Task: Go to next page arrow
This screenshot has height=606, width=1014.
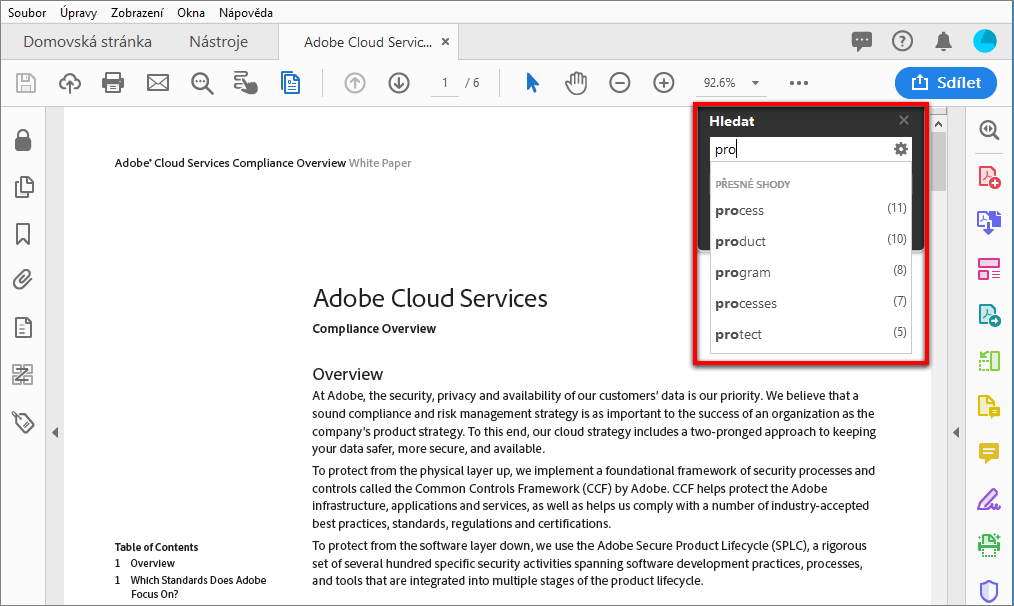Action: click(399, 83)
